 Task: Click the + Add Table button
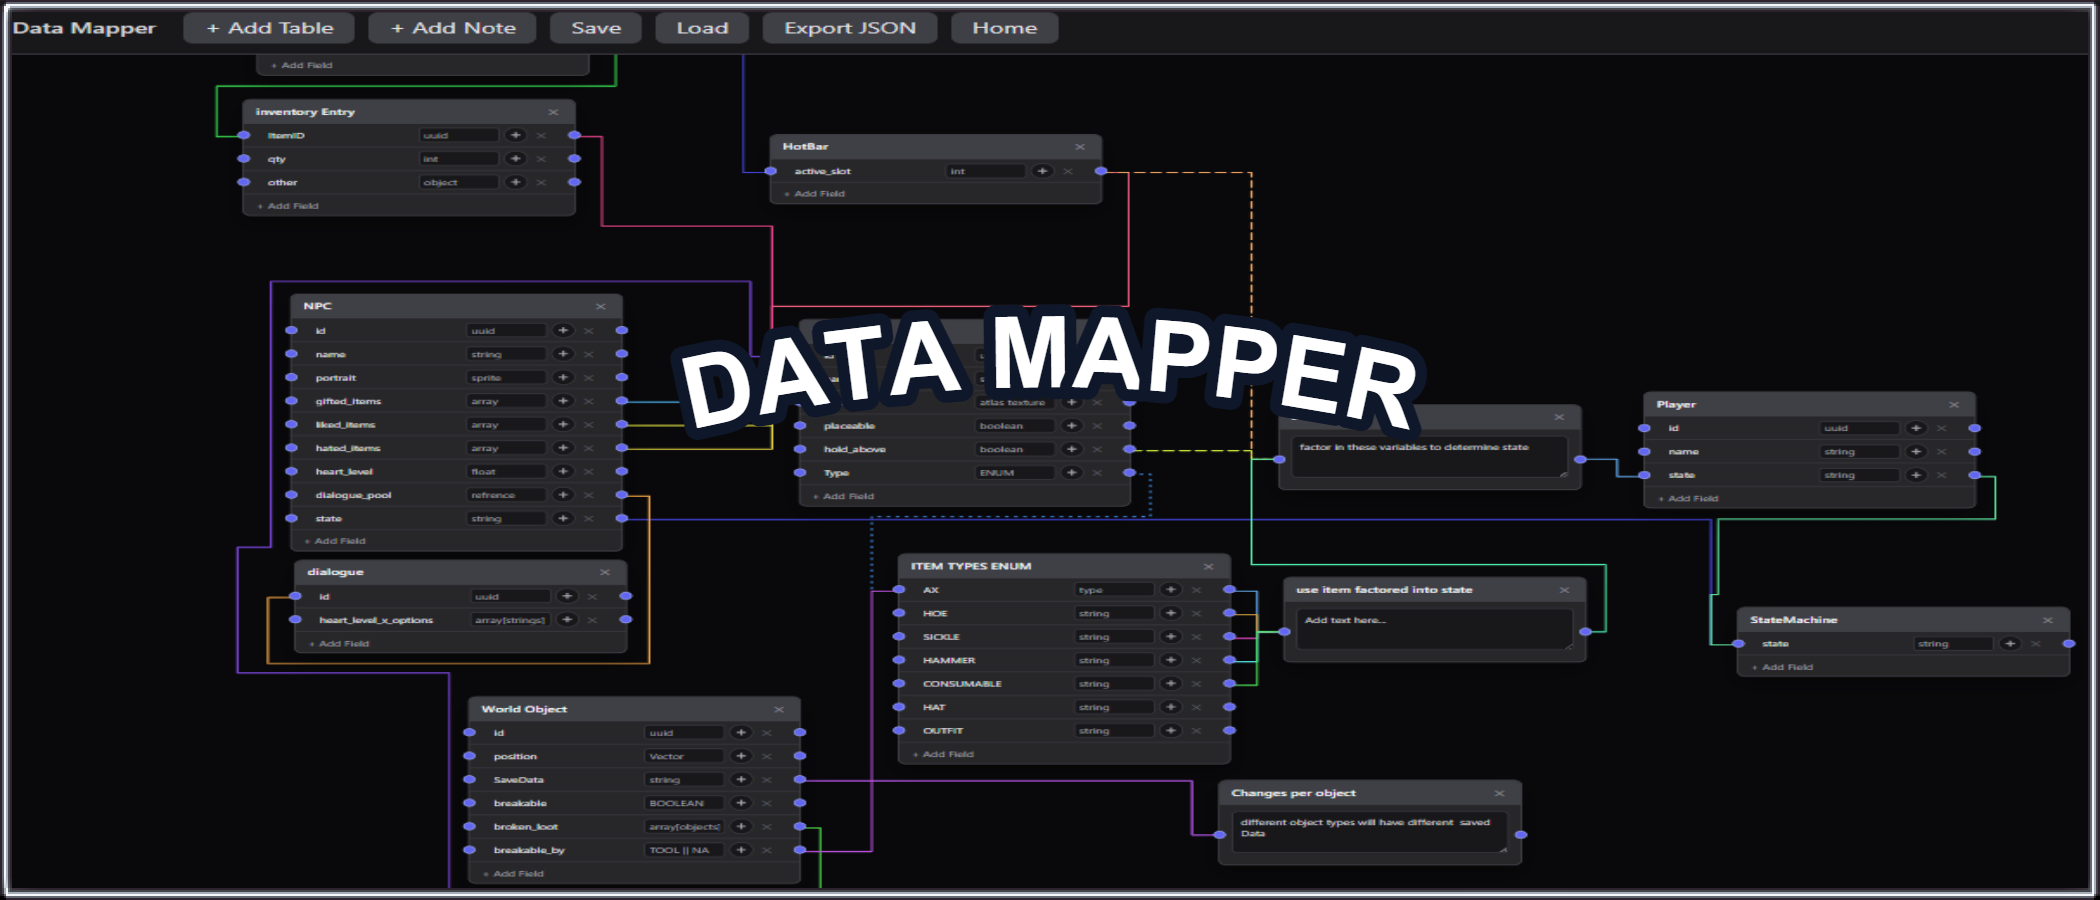click(x=269, y=28)
